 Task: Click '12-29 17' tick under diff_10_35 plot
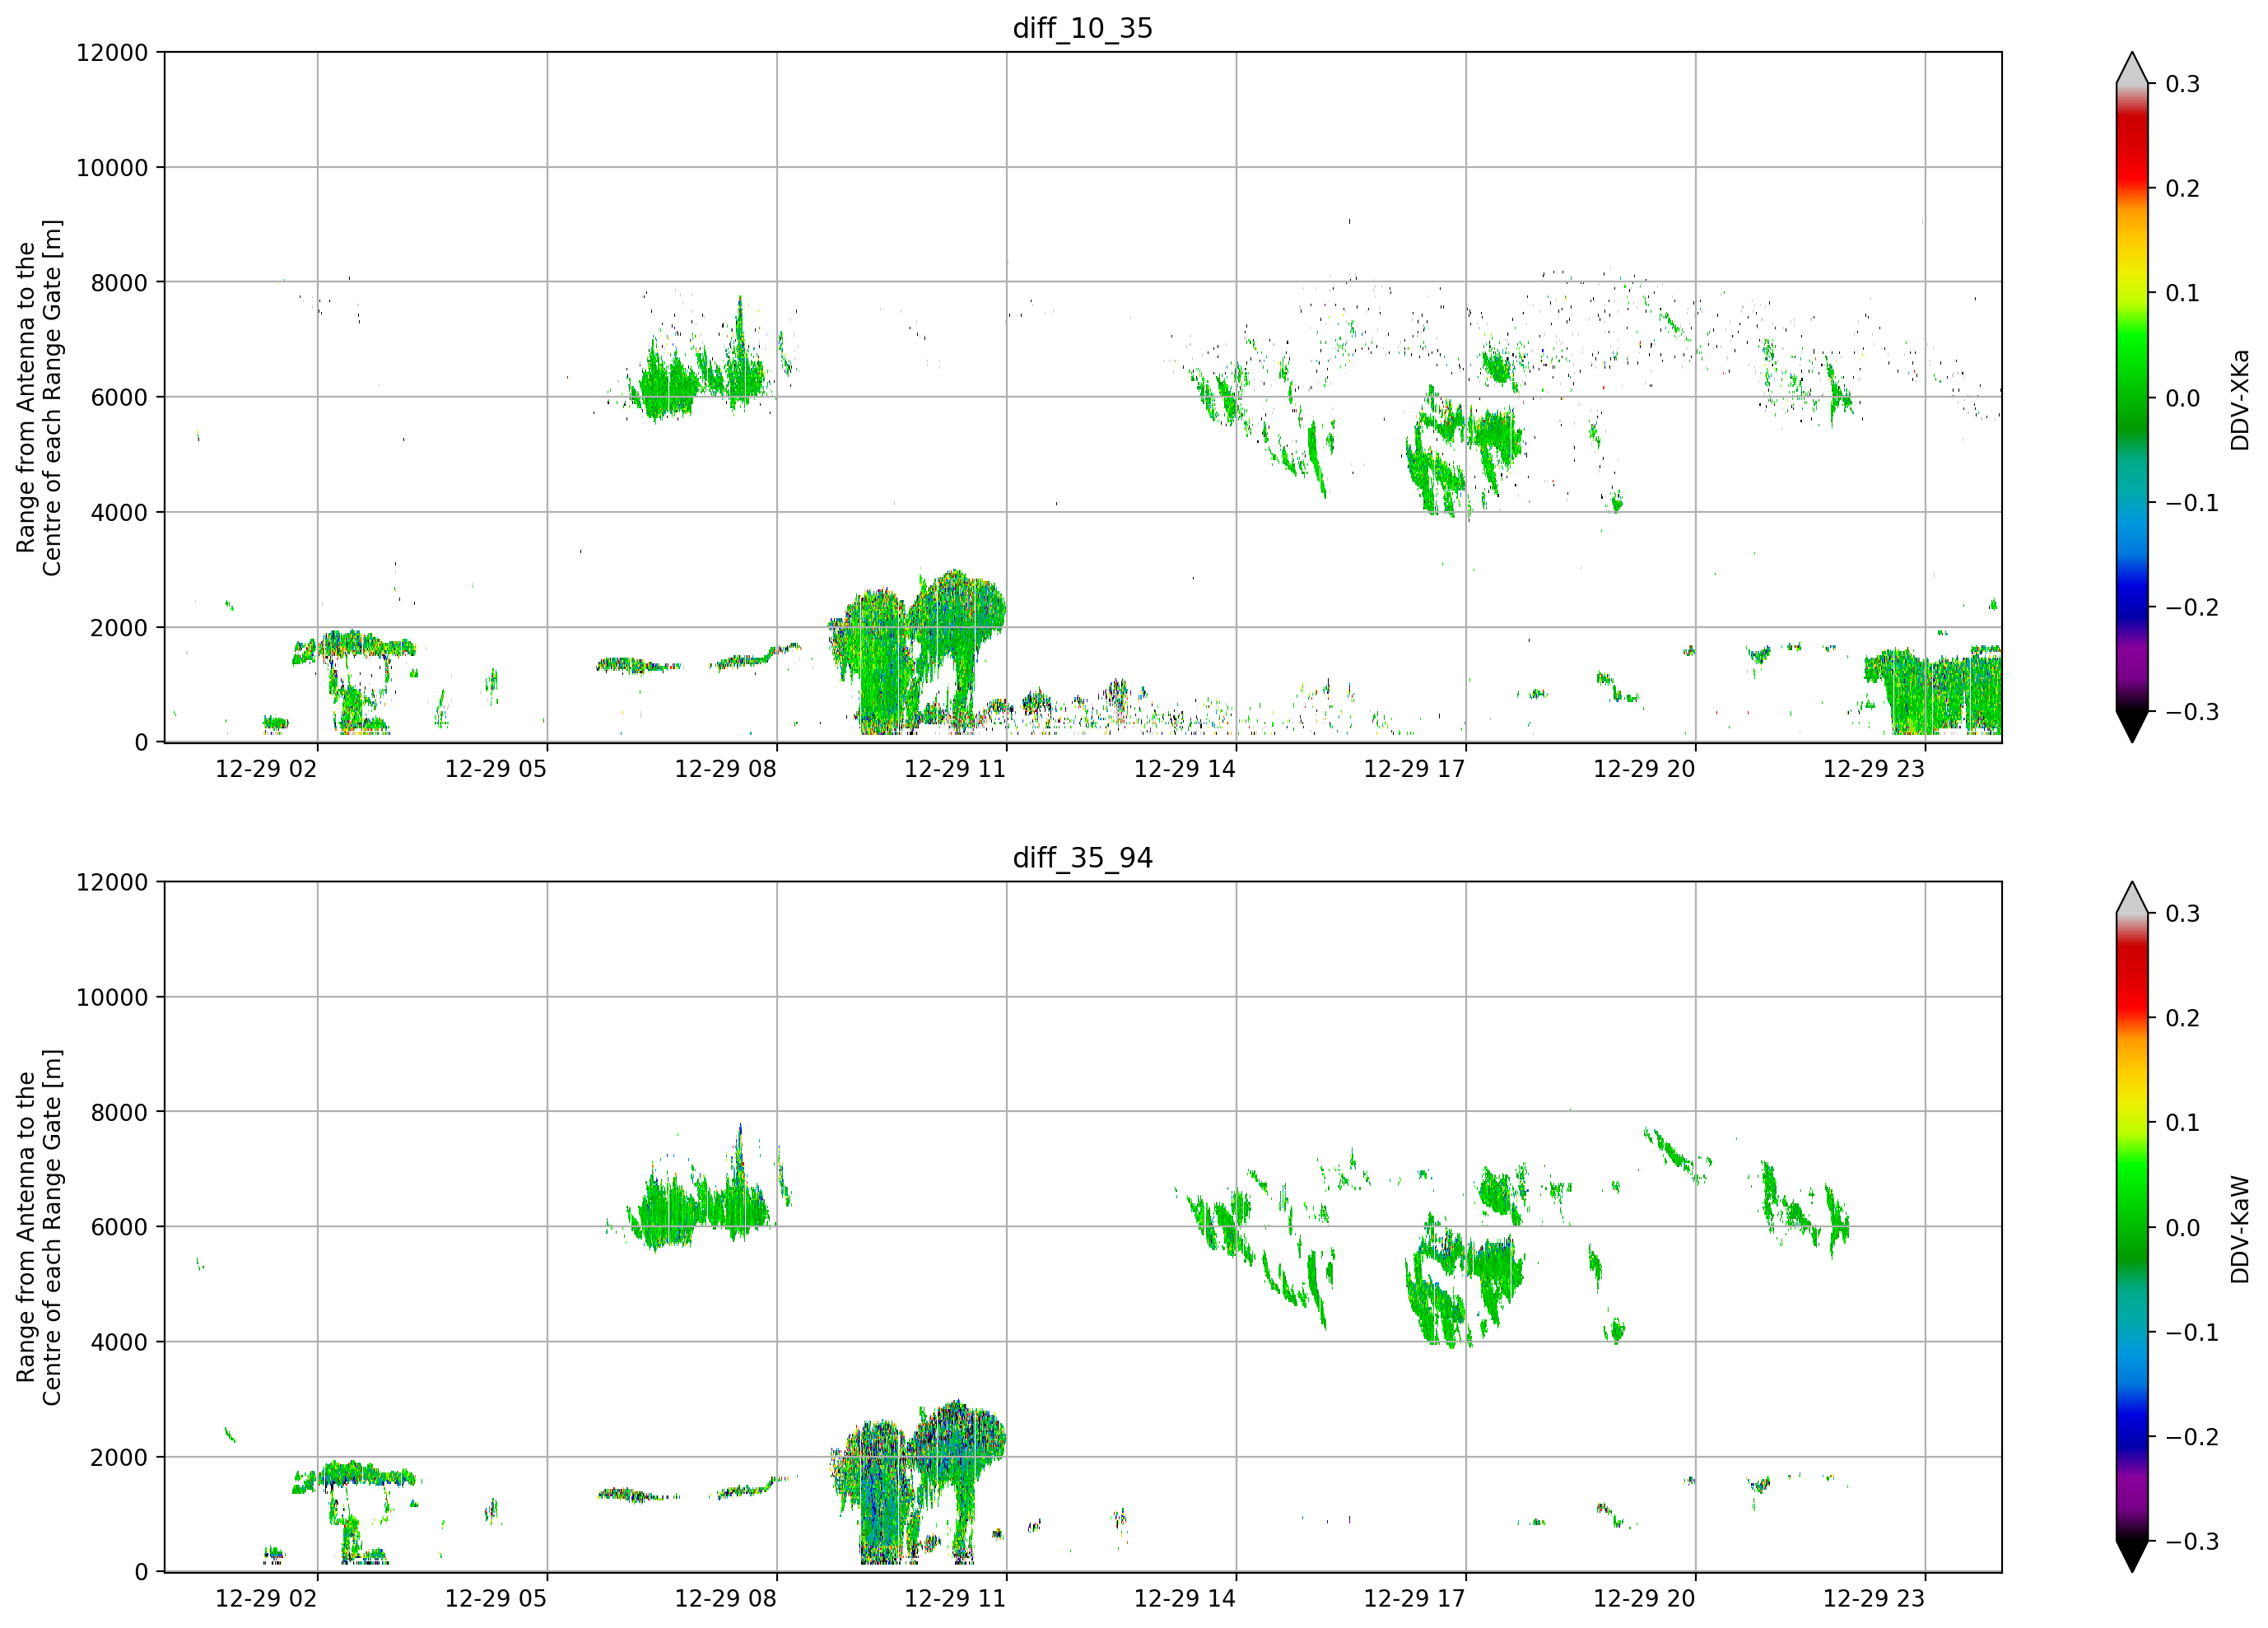1415,769
